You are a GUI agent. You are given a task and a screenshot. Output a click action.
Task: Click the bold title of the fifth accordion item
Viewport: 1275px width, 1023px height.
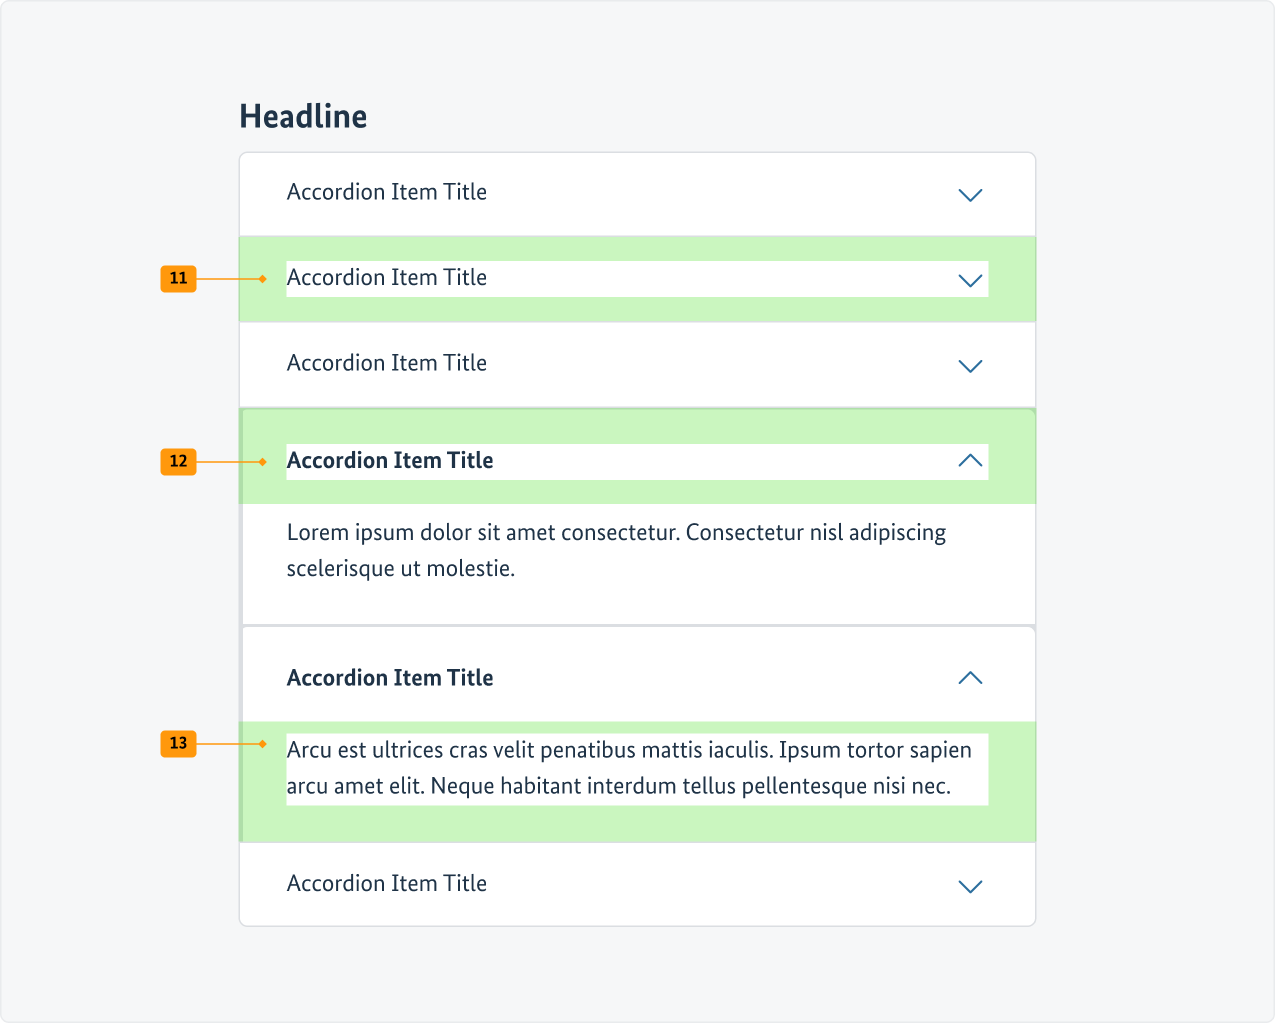[x=390, y=678]
